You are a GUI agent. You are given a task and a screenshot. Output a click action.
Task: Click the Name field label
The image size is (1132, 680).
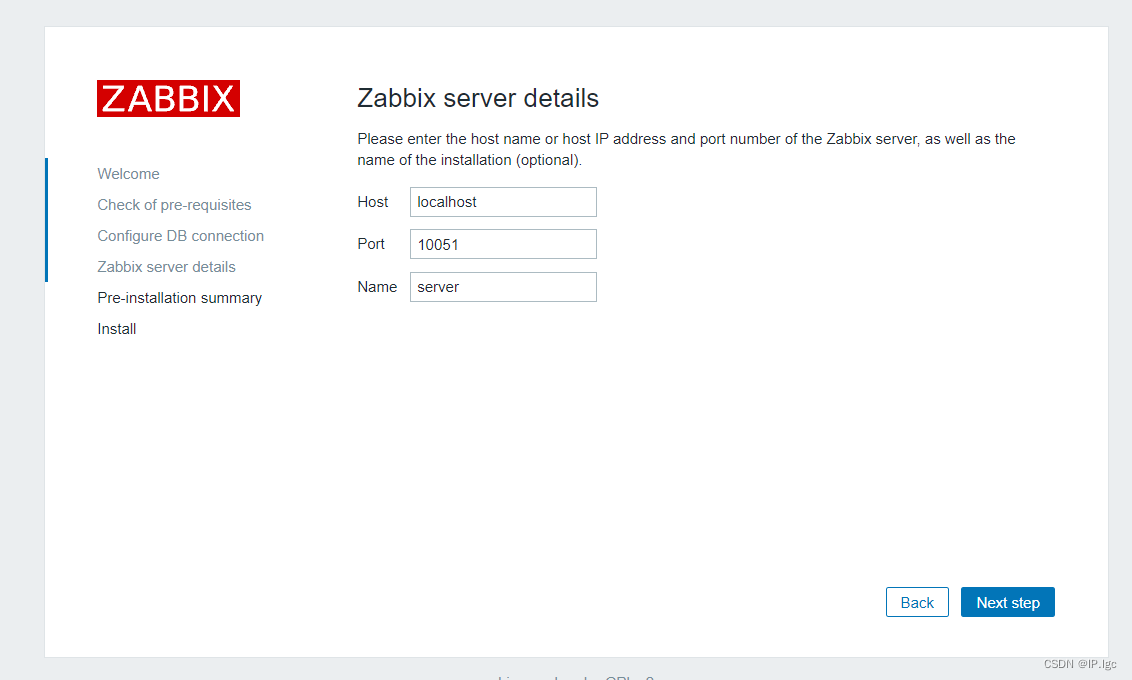pyautogui.click(x=377, y=287)
